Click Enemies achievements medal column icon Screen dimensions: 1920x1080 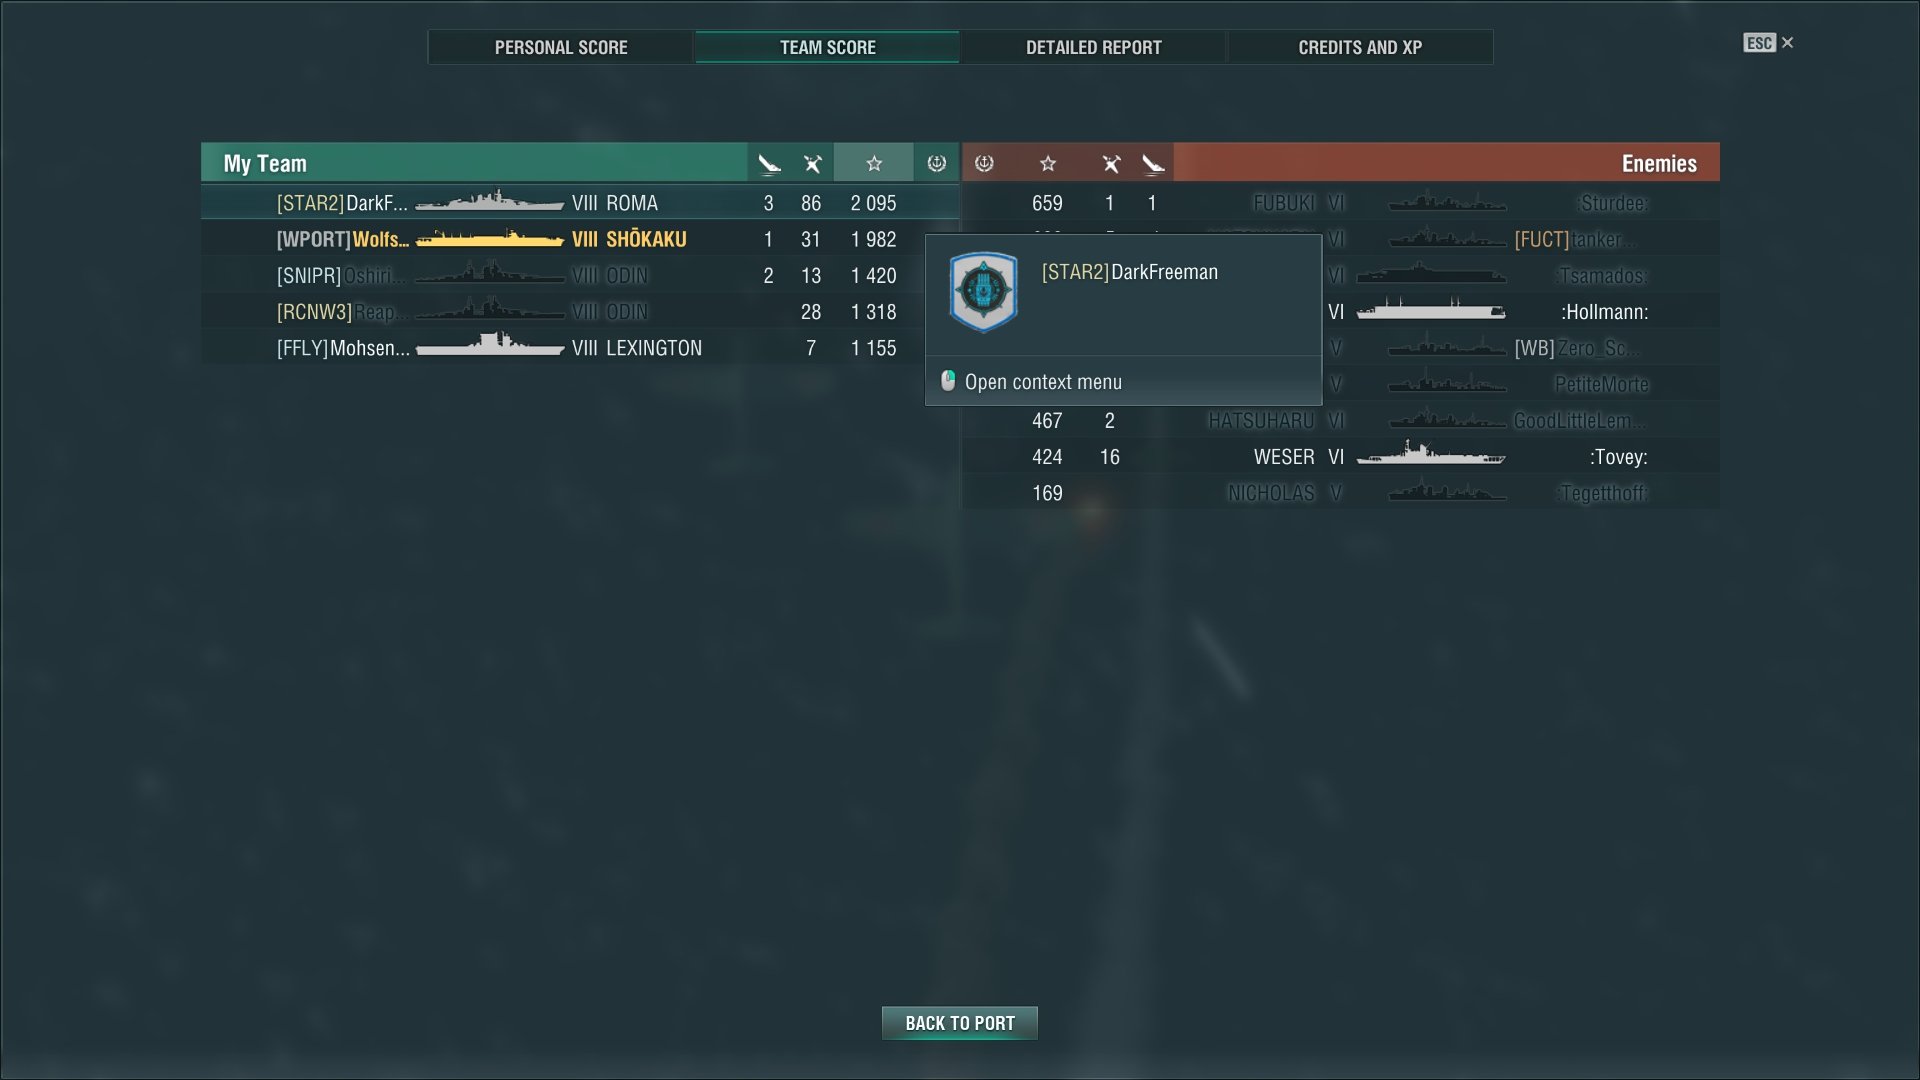tap(984, 163)
